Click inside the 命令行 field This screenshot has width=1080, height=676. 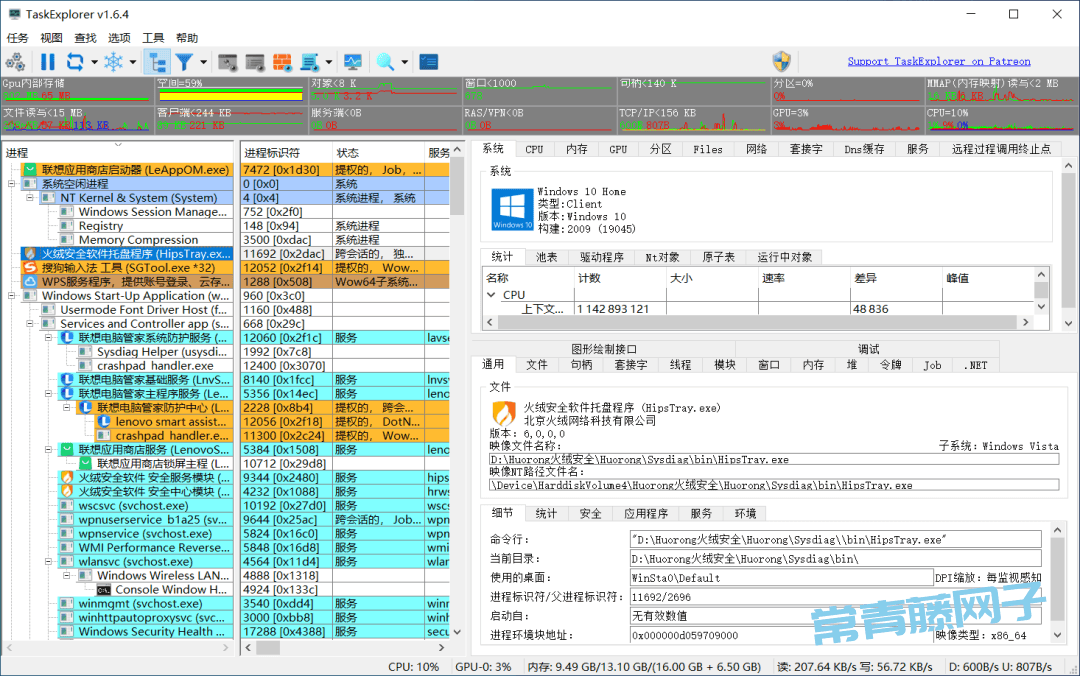[835, 540]
